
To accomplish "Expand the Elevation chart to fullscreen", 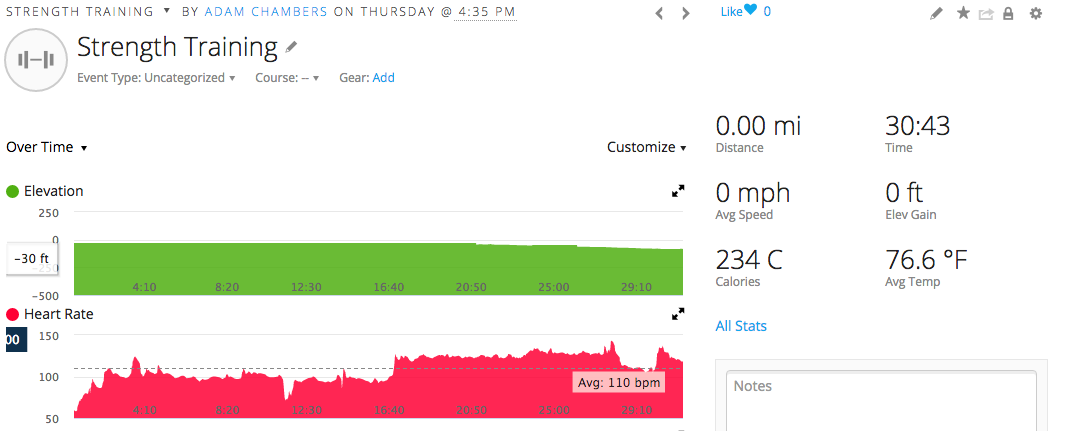I will [x=678, y=190].
